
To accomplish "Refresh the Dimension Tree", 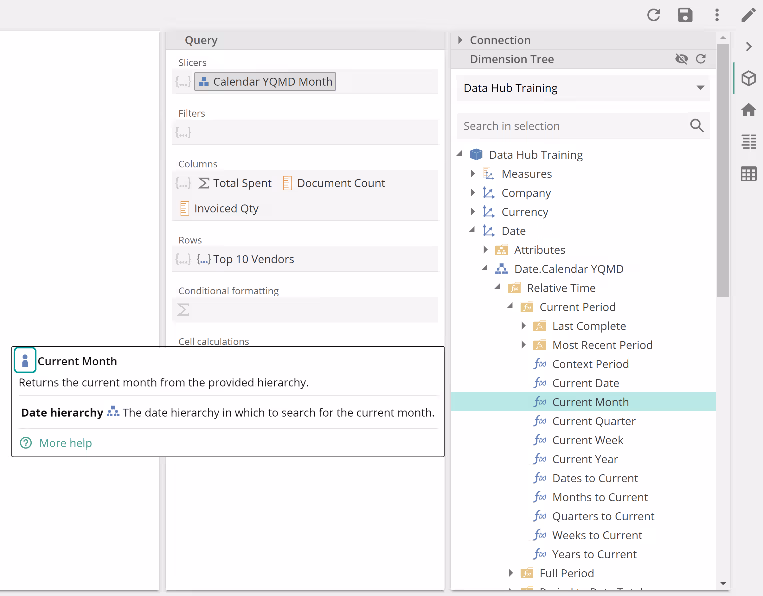I will coord(701,59).
